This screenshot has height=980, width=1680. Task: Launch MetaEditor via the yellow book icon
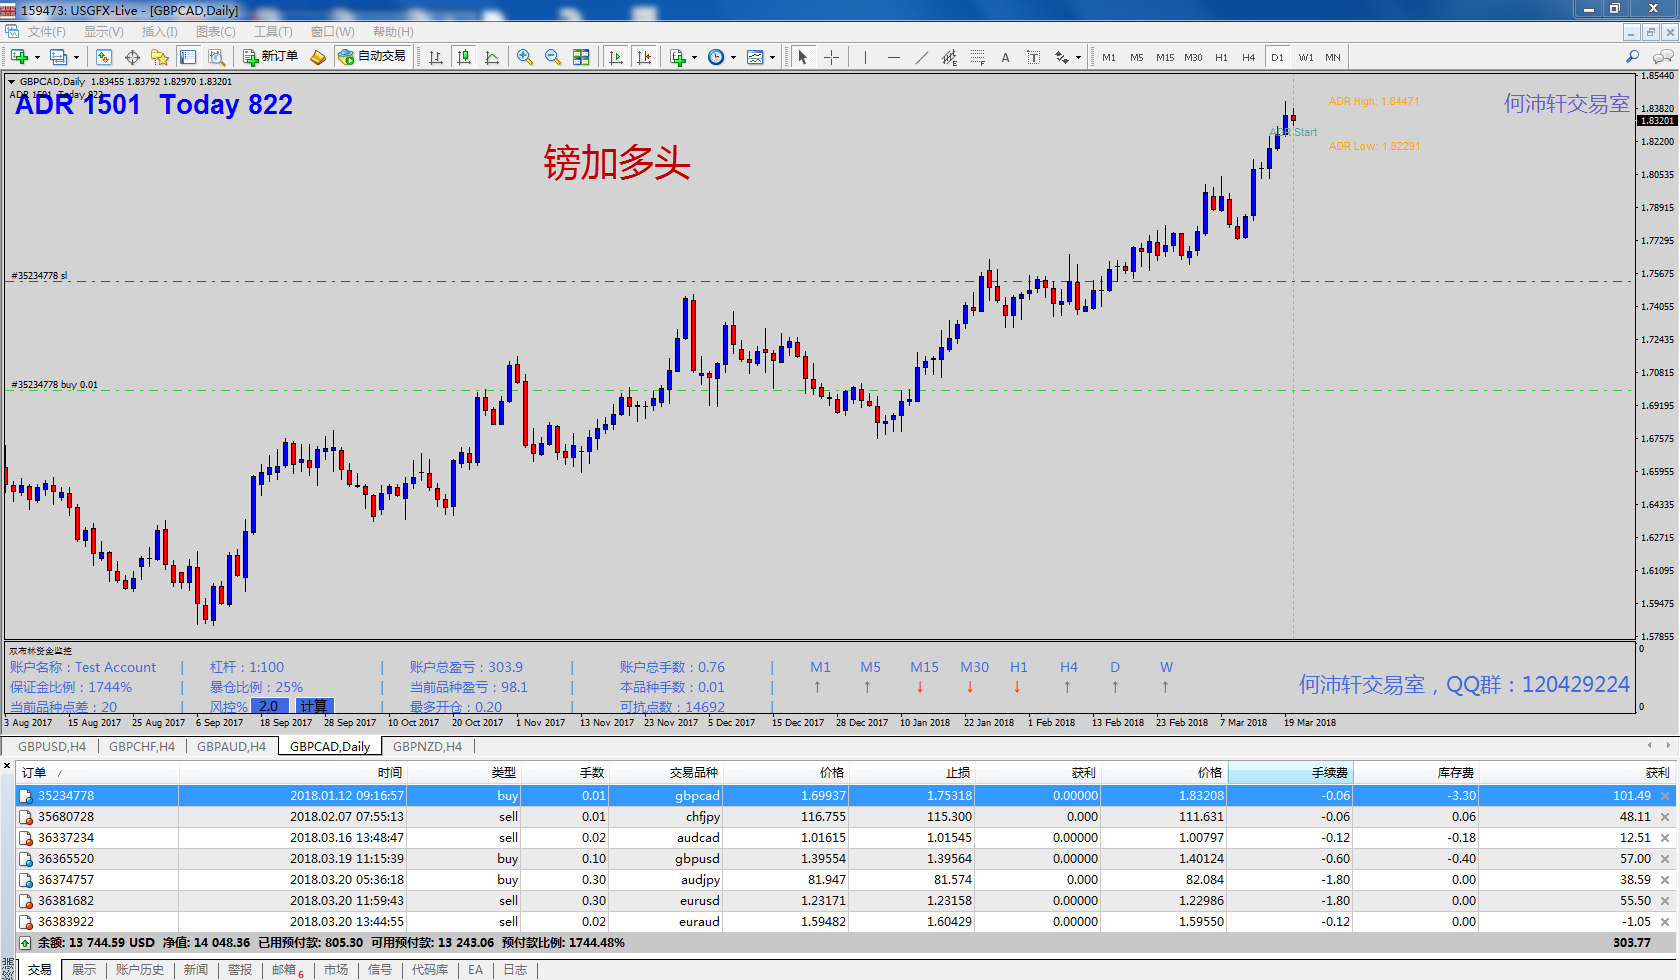pyautogui.click(x=318, y=57)
